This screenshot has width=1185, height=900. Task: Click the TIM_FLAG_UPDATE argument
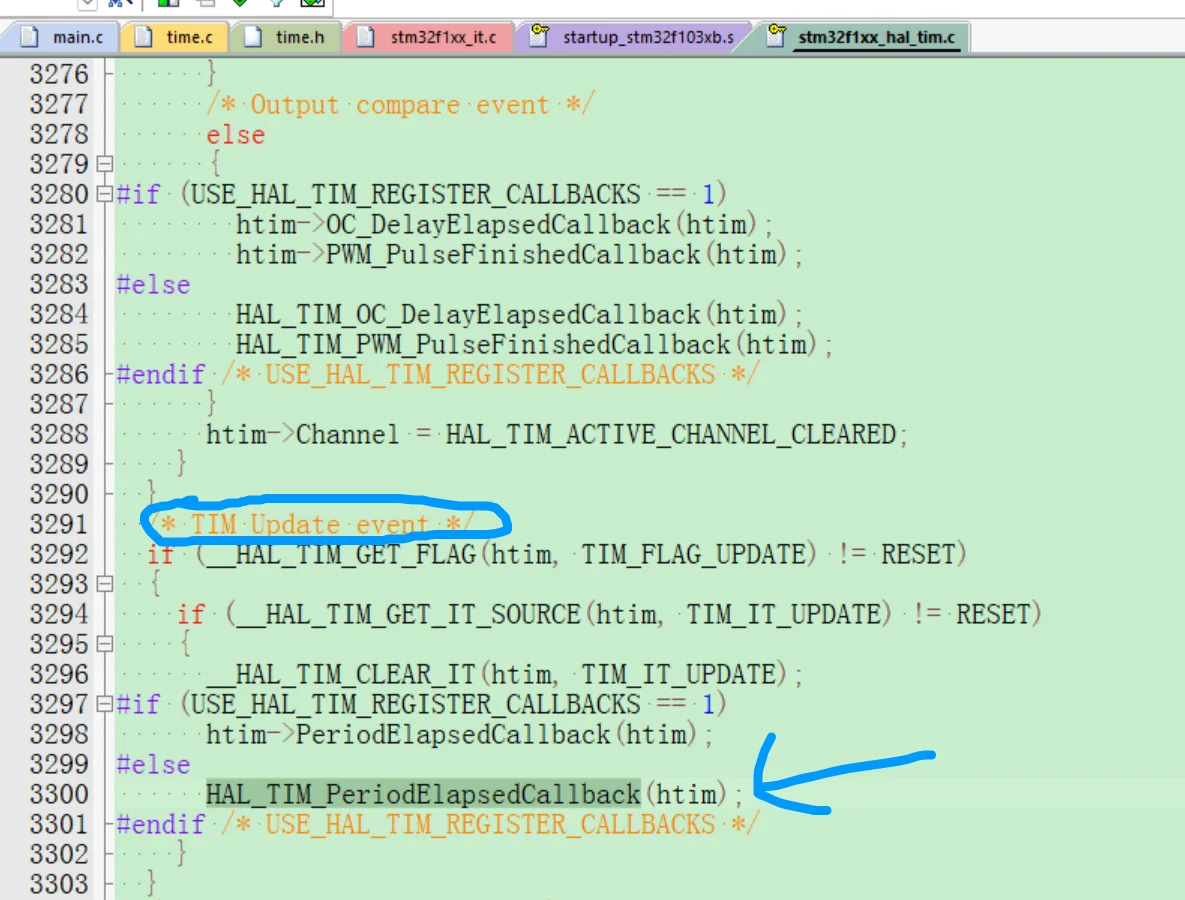693,555
